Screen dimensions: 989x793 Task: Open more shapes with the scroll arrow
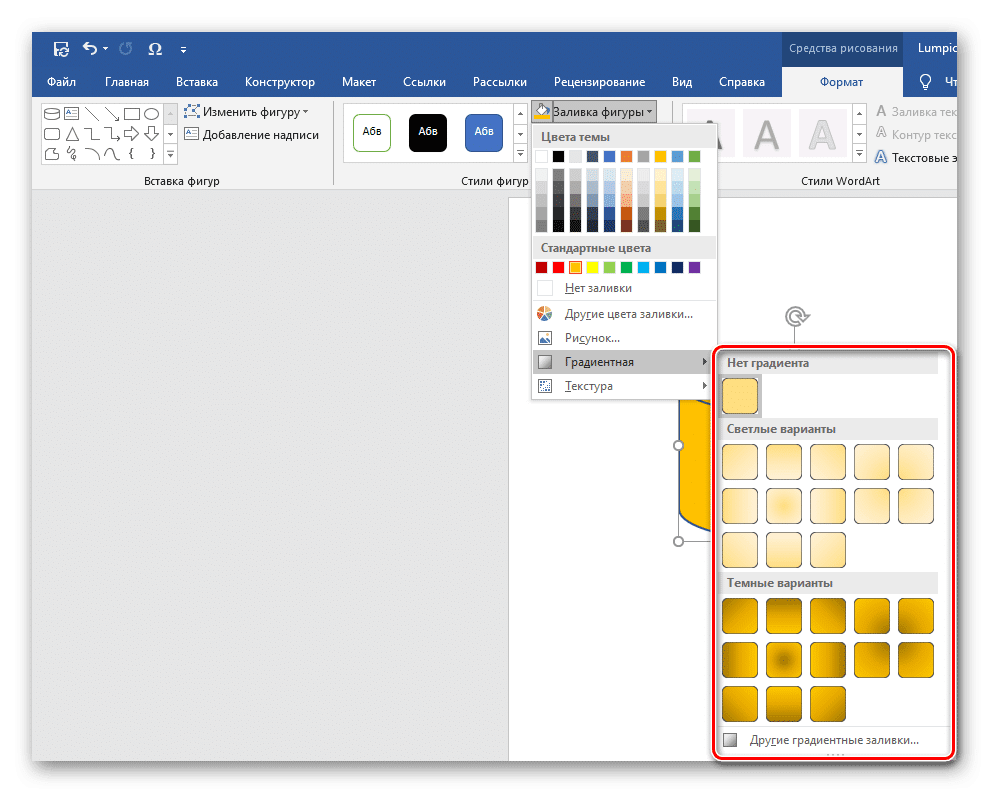point(170,155)
